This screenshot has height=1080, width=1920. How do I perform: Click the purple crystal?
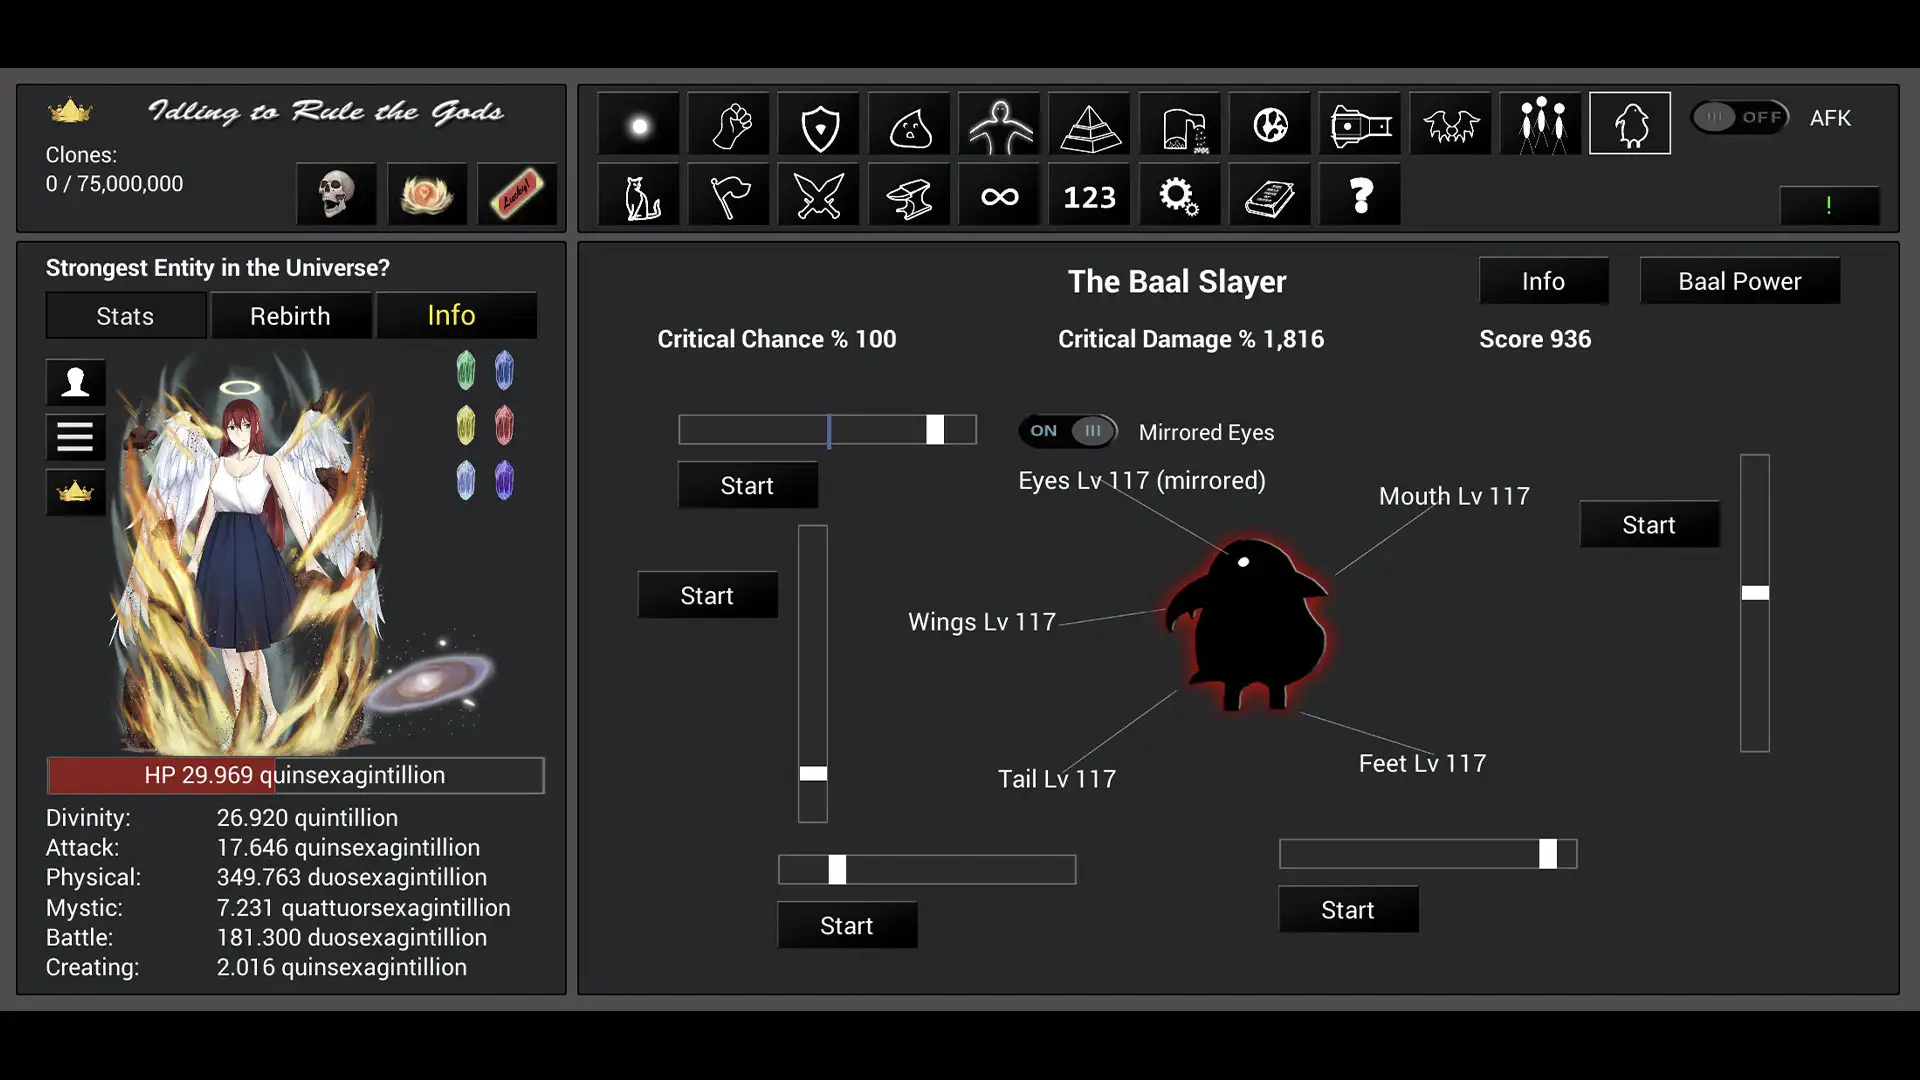504,481
